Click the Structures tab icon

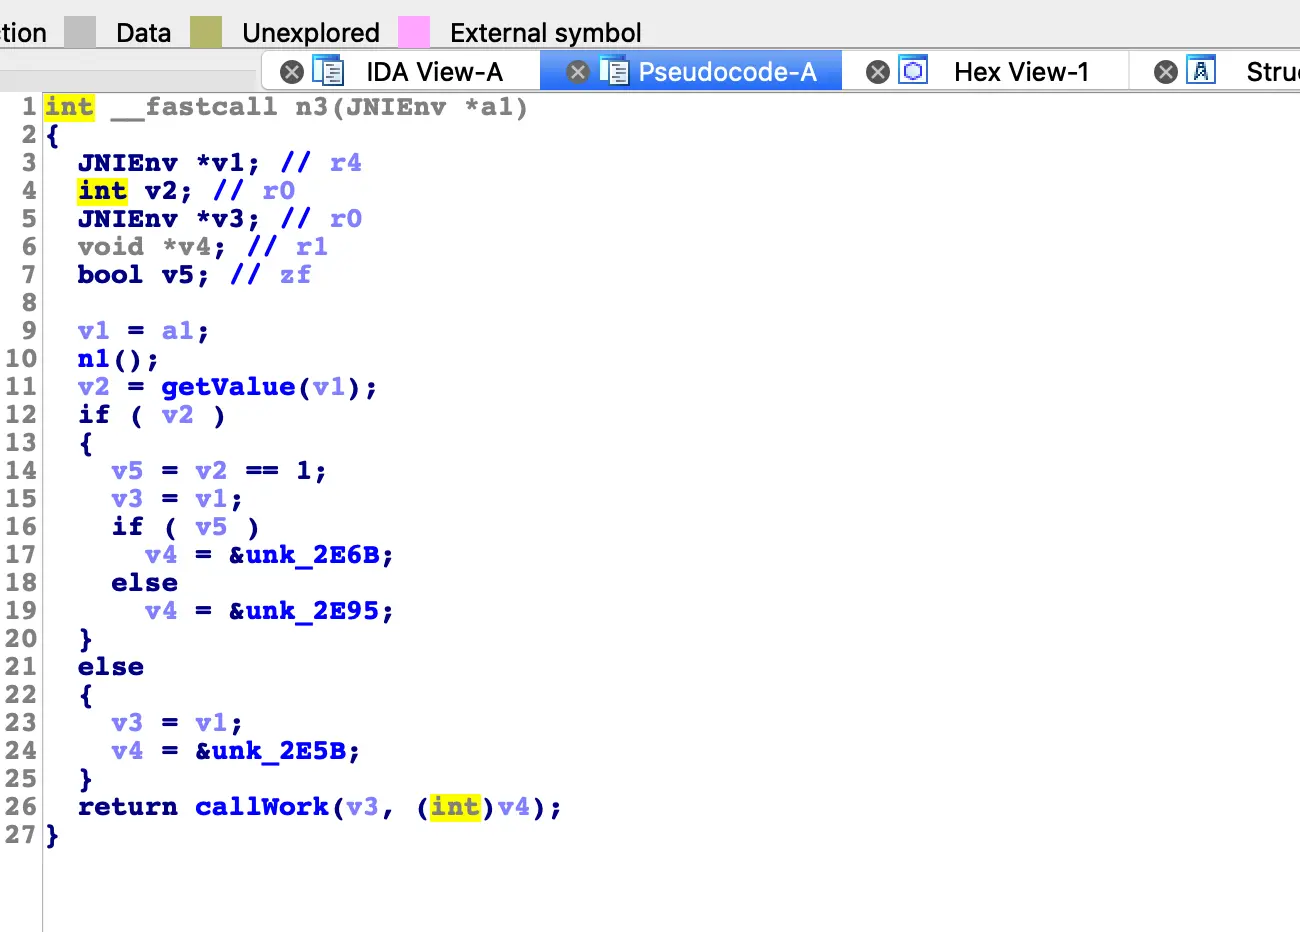pyautogui.click(x=1201, y=71)
